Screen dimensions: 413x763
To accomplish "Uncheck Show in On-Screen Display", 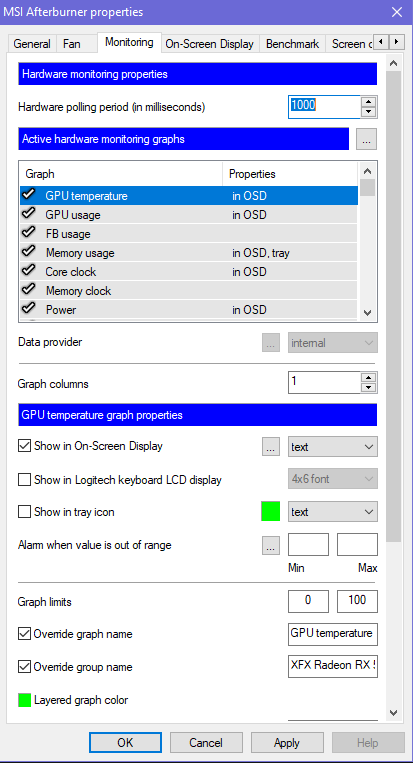I will pyautogui.click(x=24, y=446).
